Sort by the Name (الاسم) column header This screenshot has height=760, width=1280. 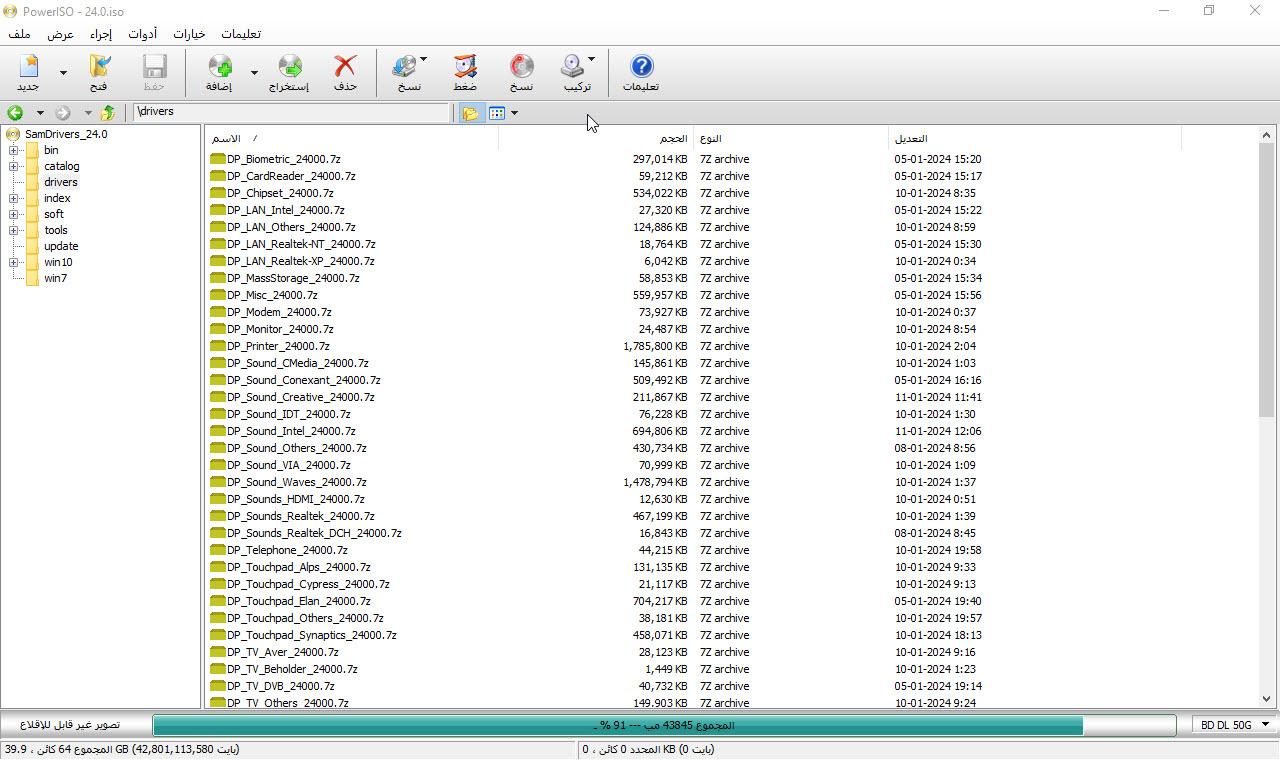tap(351, 138)
